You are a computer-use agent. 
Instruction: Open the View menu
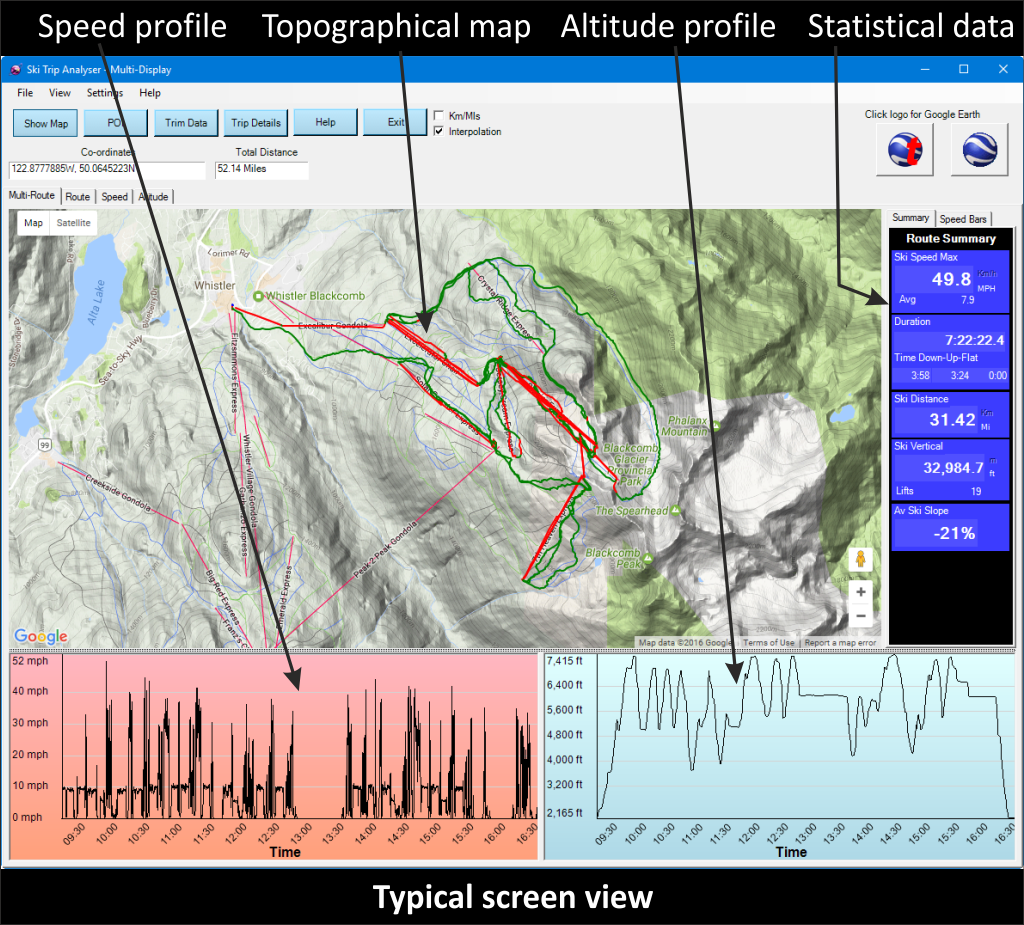[x=60, y=93]
